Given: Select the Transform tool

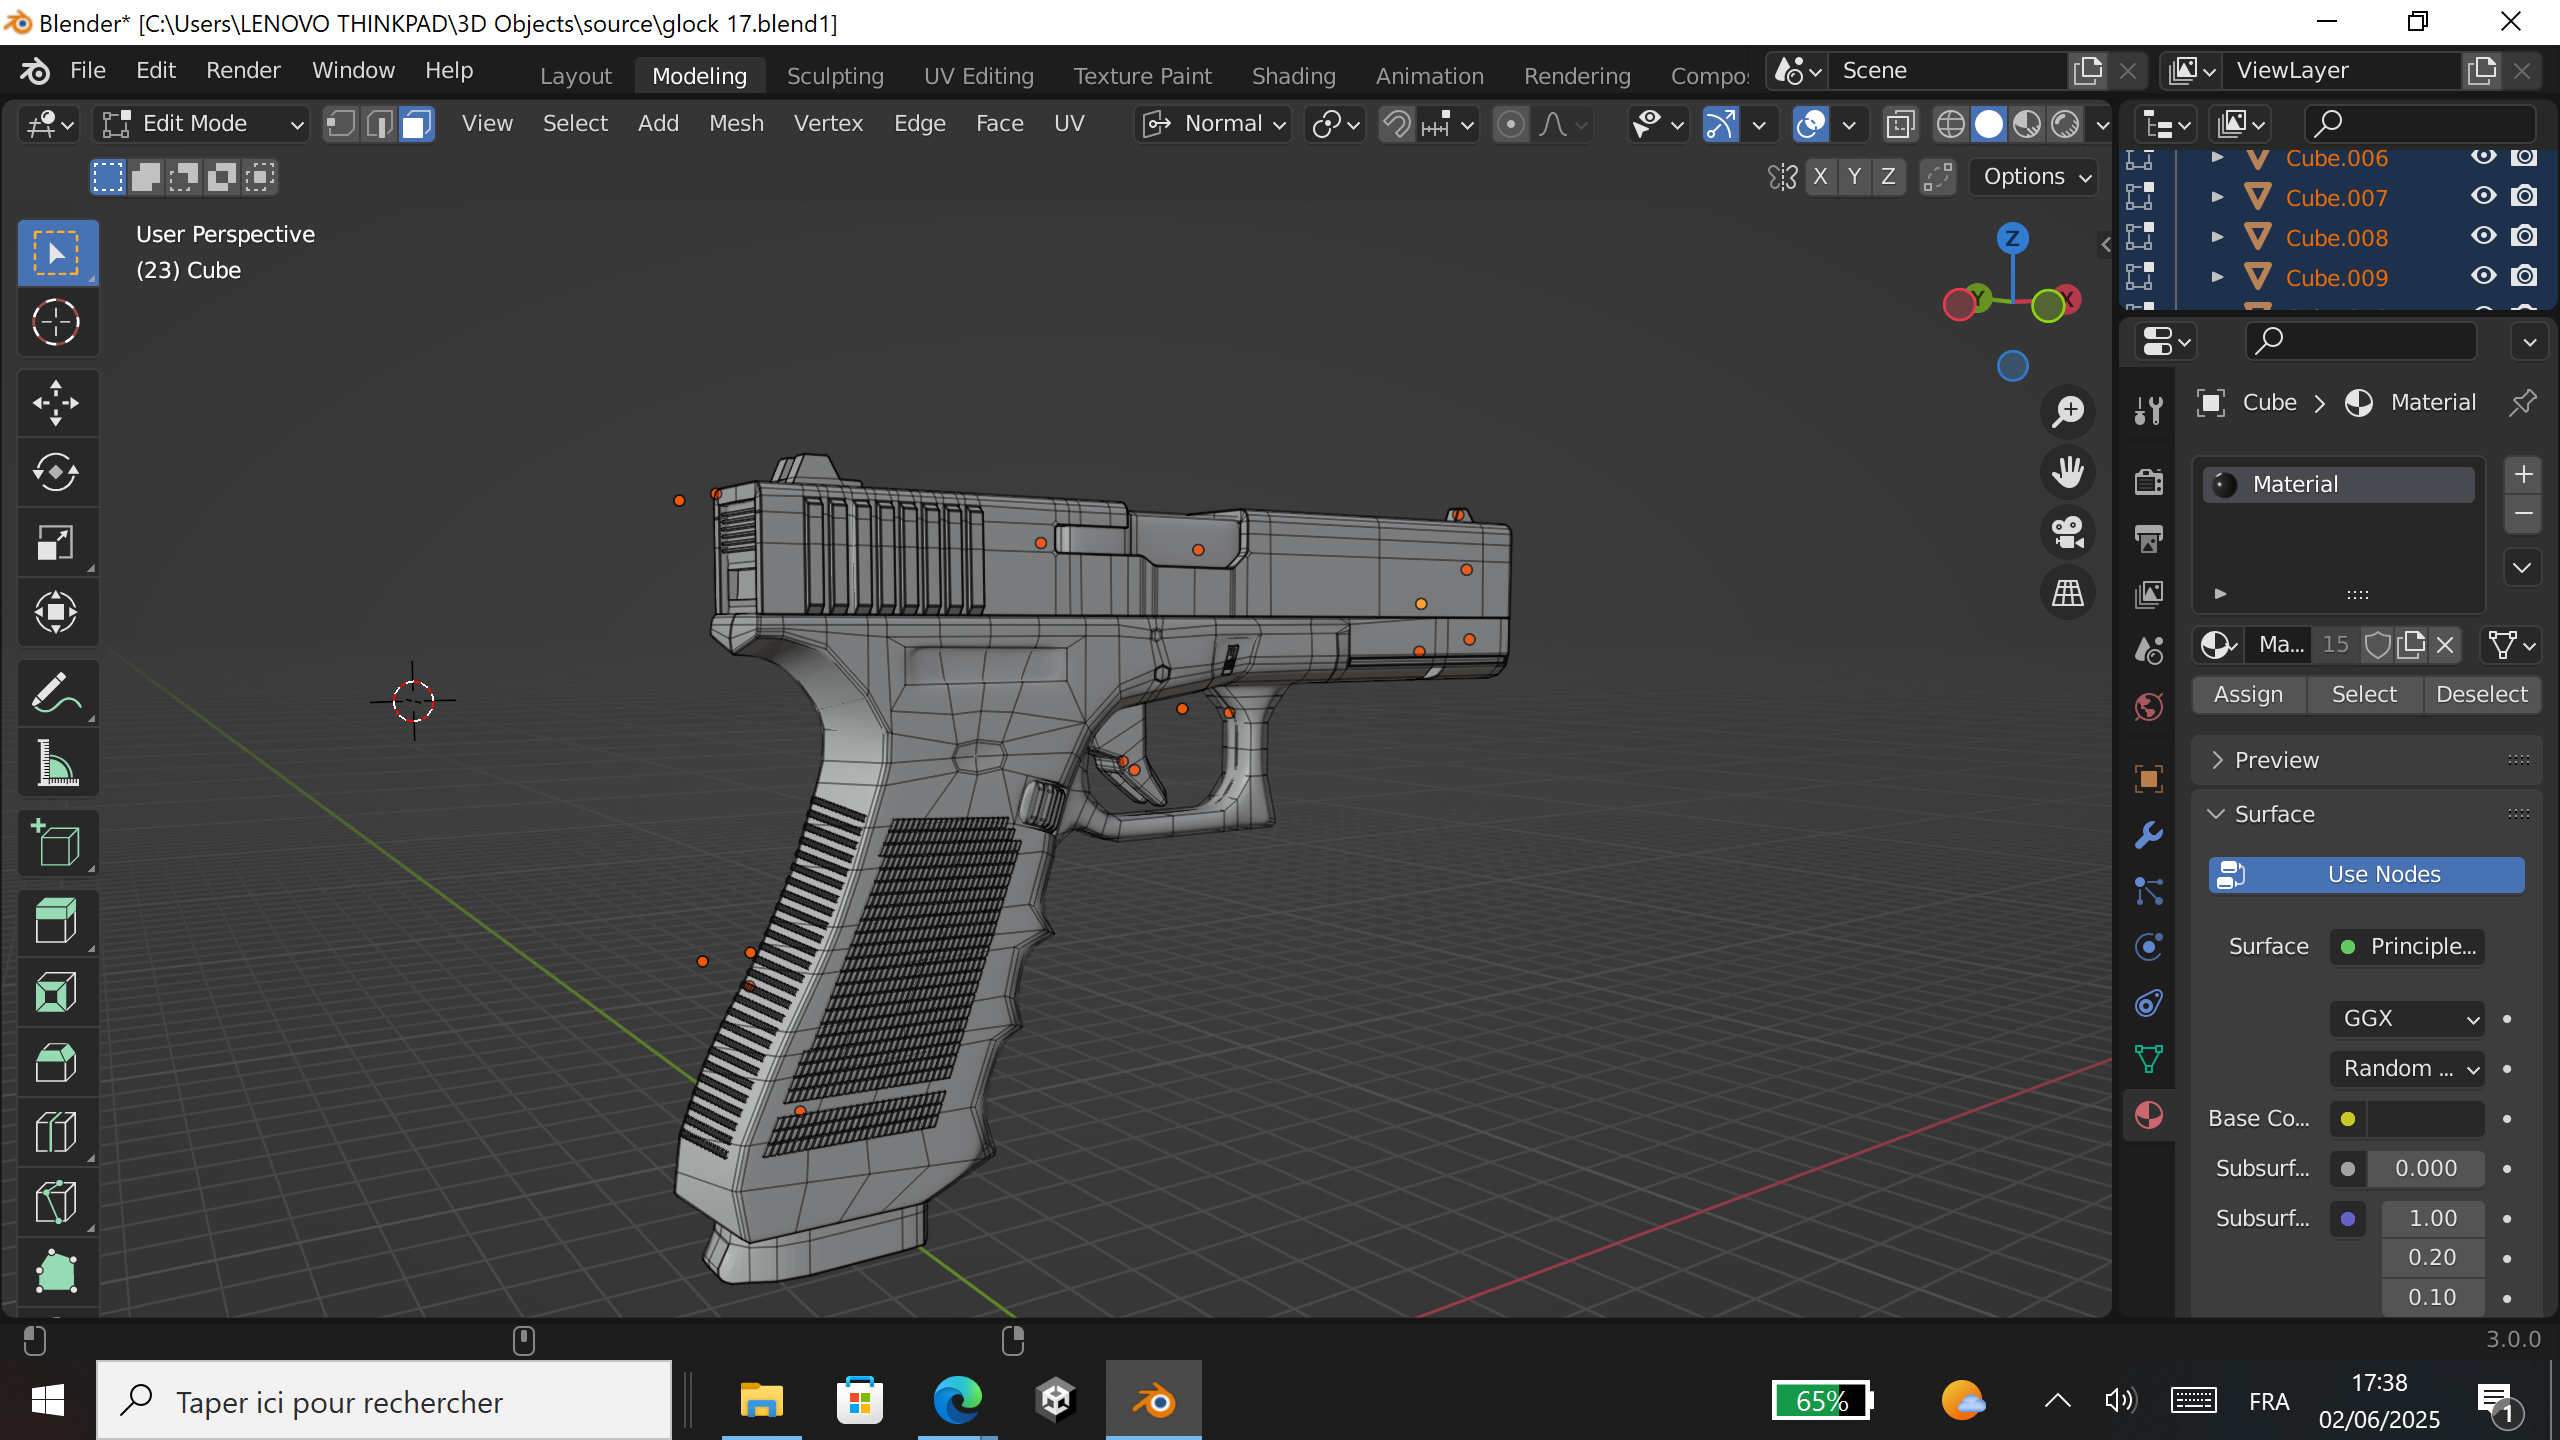Looking at the screenshot, I should pyautogui.click(x=57, y=612).
